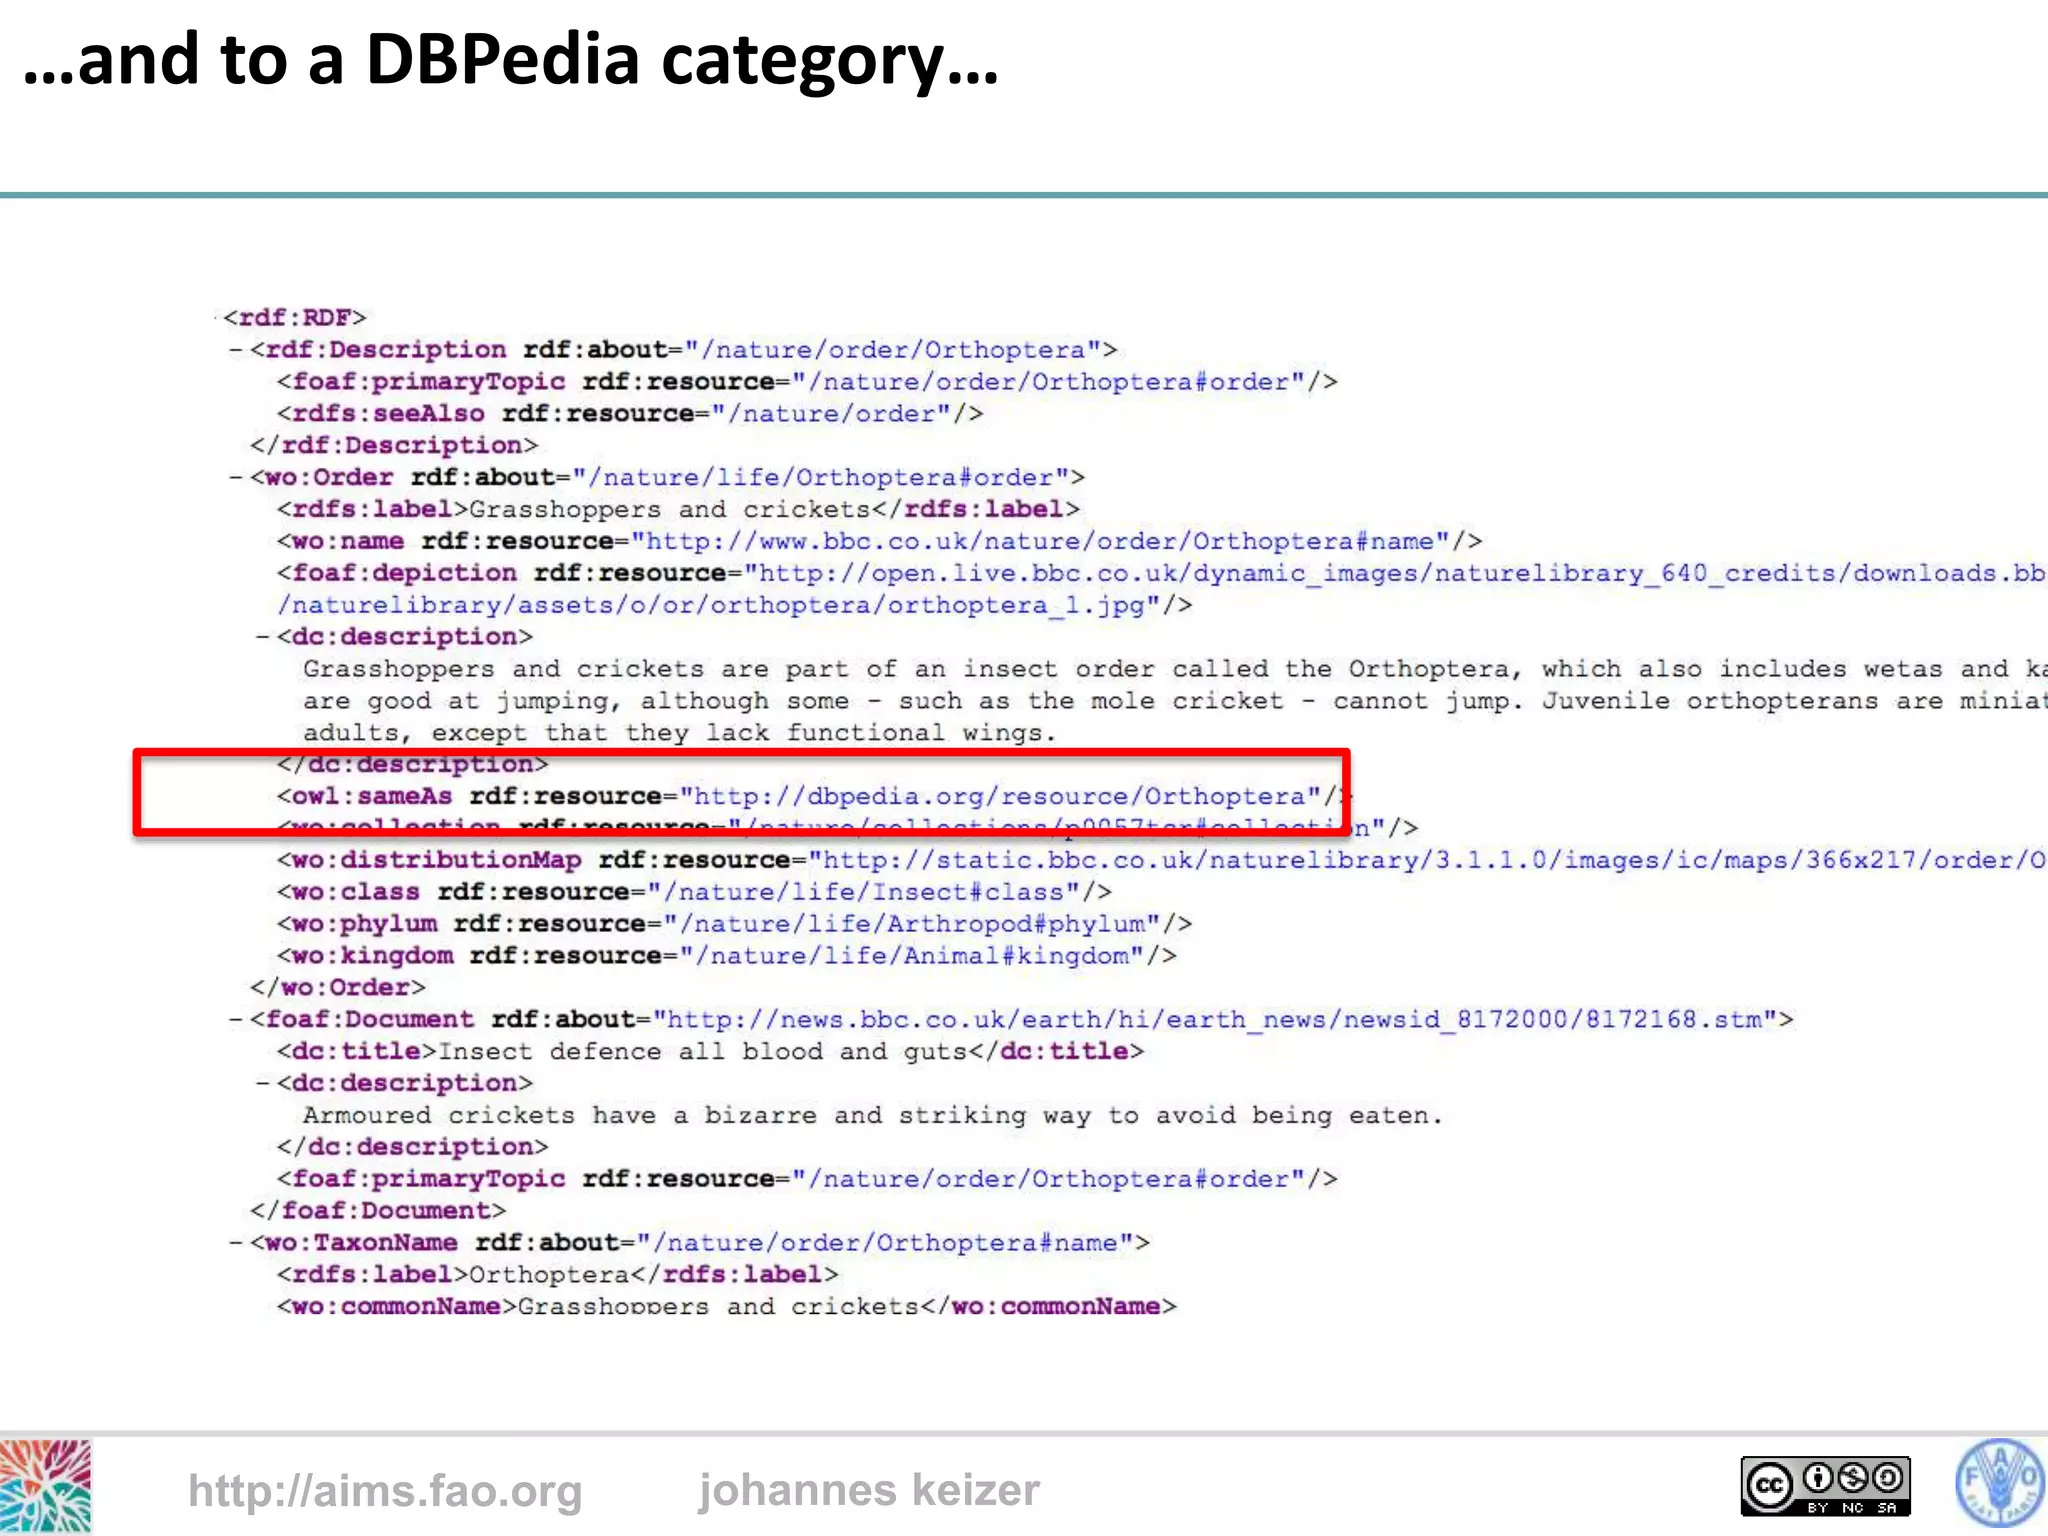
Task: Click the dbpedia.org Orthoptera resource URL
Action: pyautogui.click(x=1000, y=797)
